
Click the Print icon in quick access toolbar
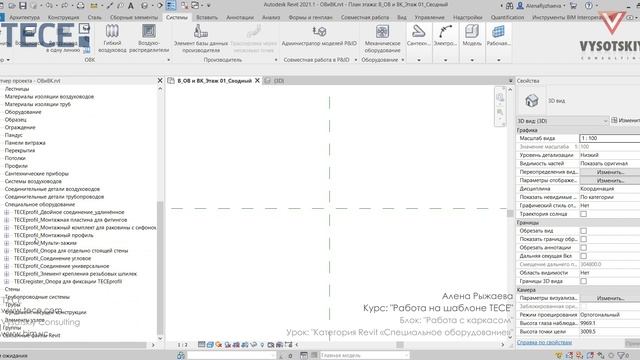[x=80, y=6]
